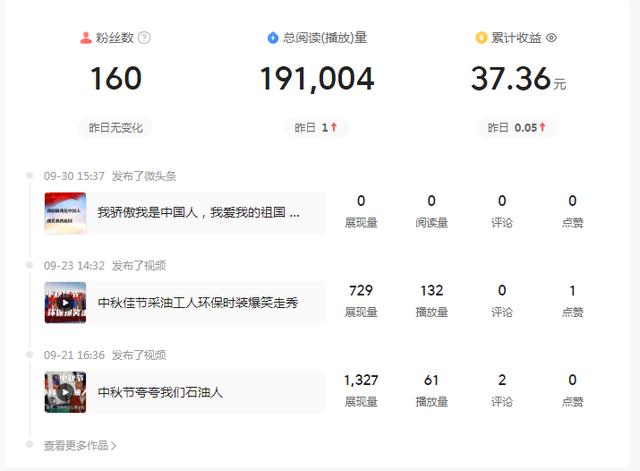Expand more works via 查看更多作品 chevron
Image resolution: width=640 pixels, height=471 pixels.
click(x=113, y=446)
